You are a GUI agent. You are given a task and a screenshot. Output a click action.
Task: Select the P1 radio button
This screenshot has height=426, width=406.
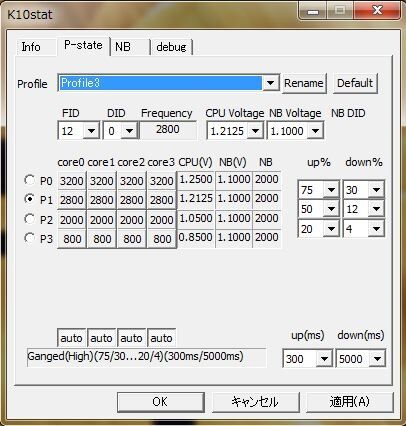tap(30, 199)
